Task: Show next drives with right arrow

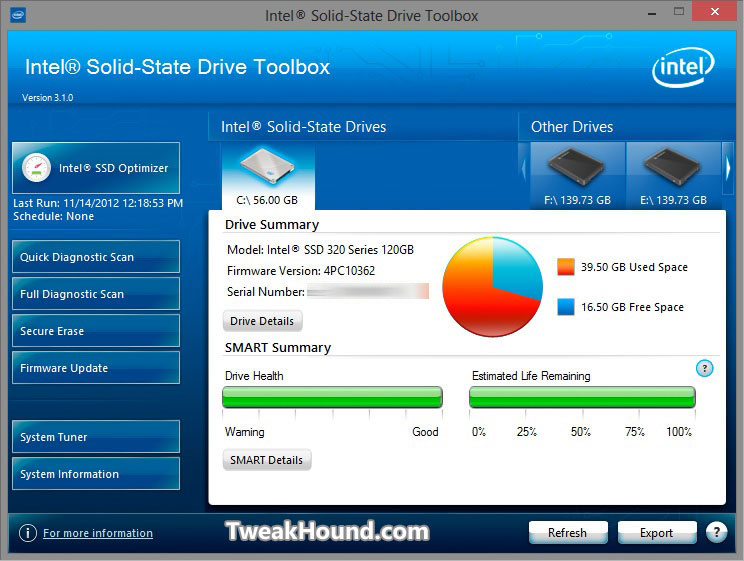Action: pos(728,168)
